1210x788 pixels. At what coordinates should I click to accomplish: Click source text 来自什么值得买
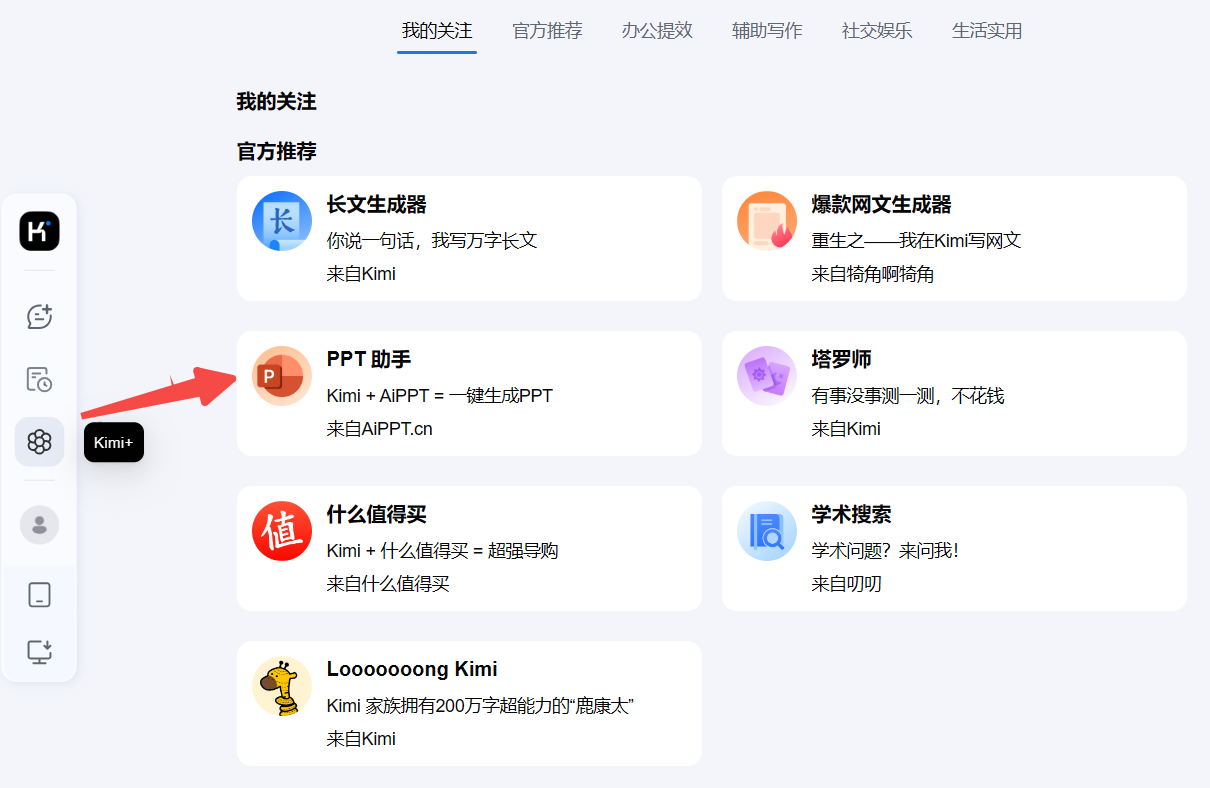pyautogui.click(x=388, y=584)
